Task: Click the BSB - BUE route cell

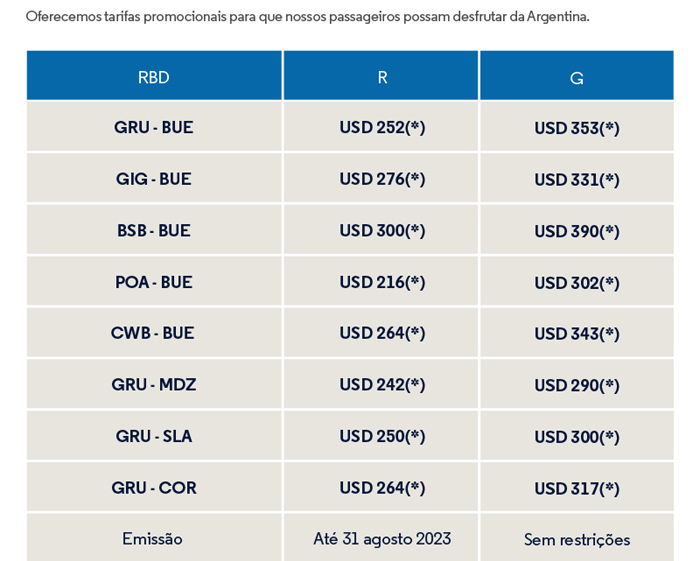Action: (154, 230)
